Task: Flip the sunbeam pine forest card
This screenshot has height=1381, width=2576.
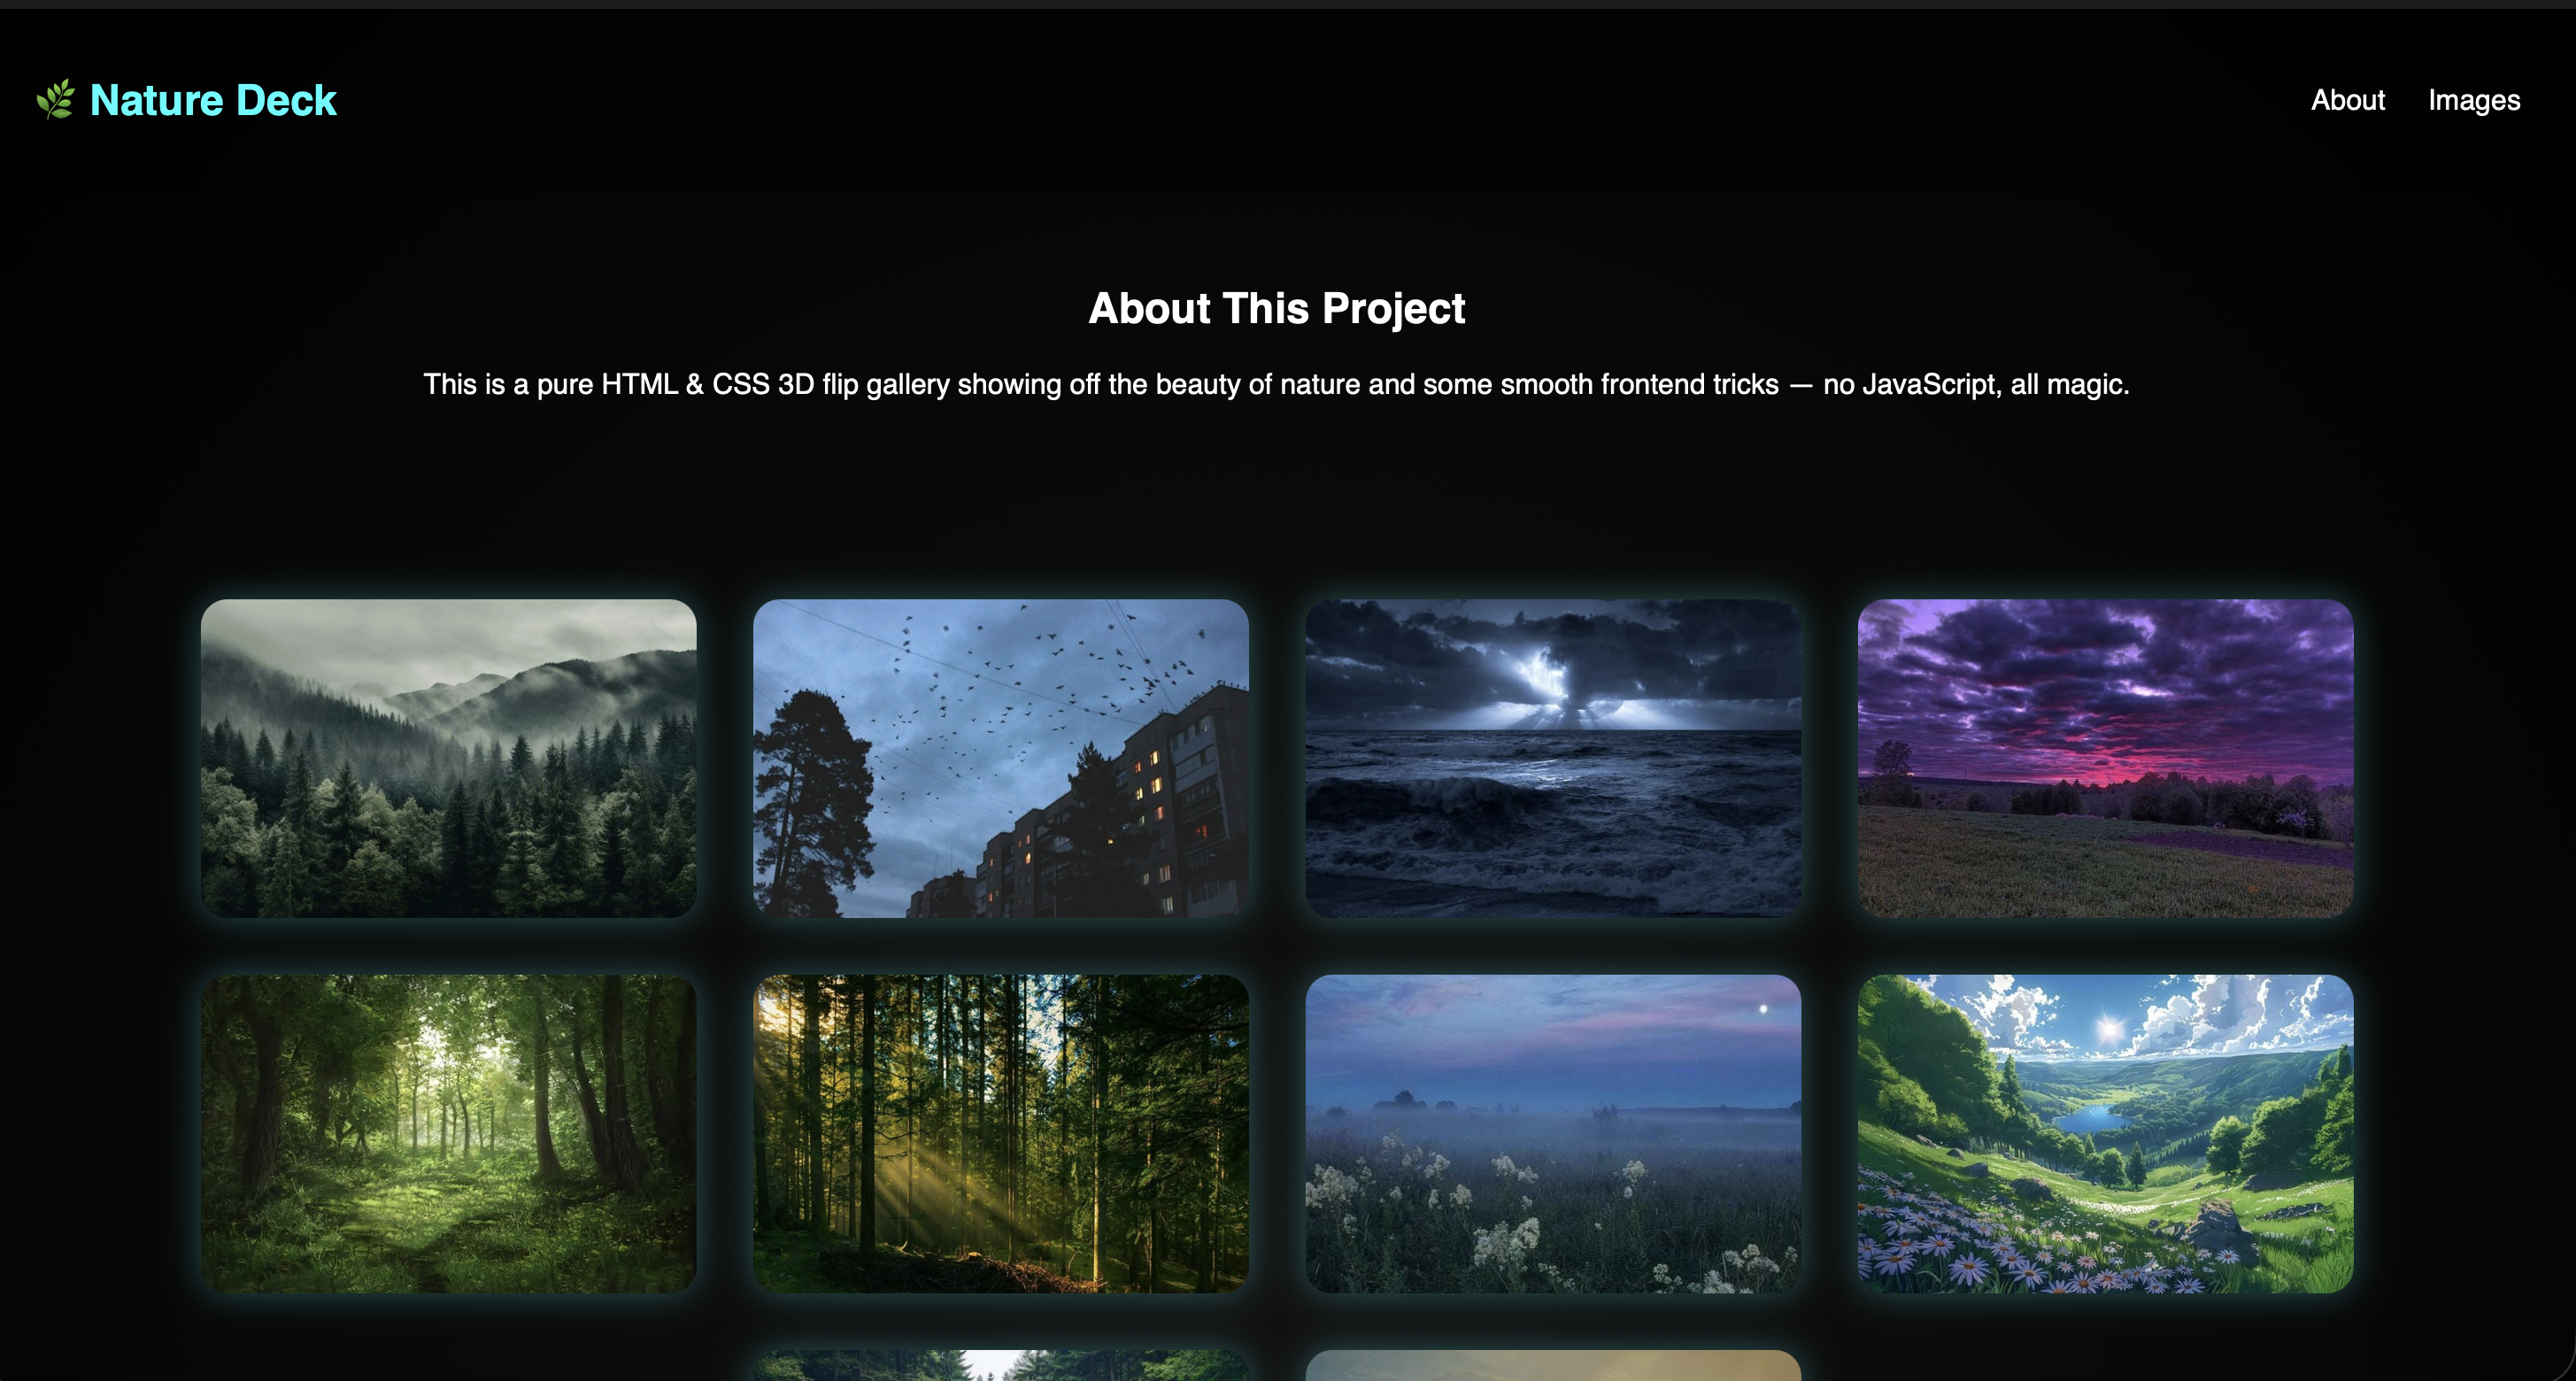Action: pyautogui.click(x=1000, y=1133)
